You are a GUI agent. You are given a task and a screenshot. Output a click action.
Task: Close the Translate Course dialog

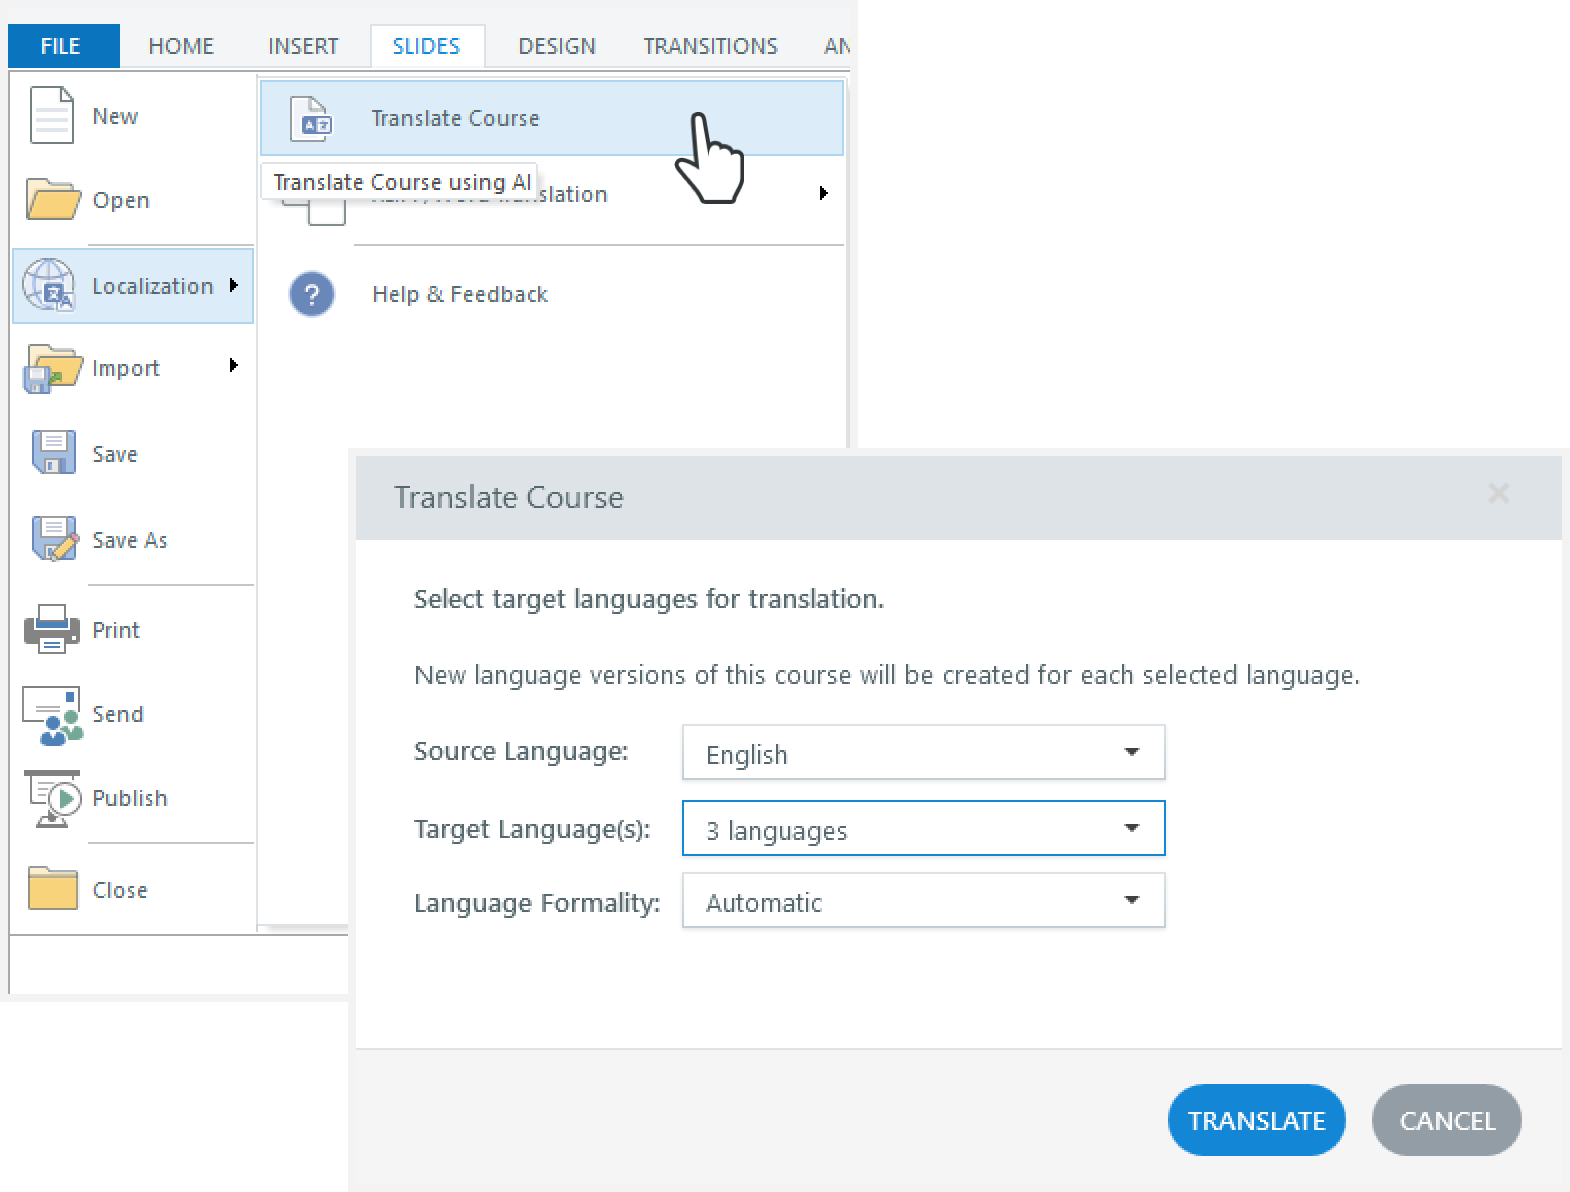[1498, 493]
